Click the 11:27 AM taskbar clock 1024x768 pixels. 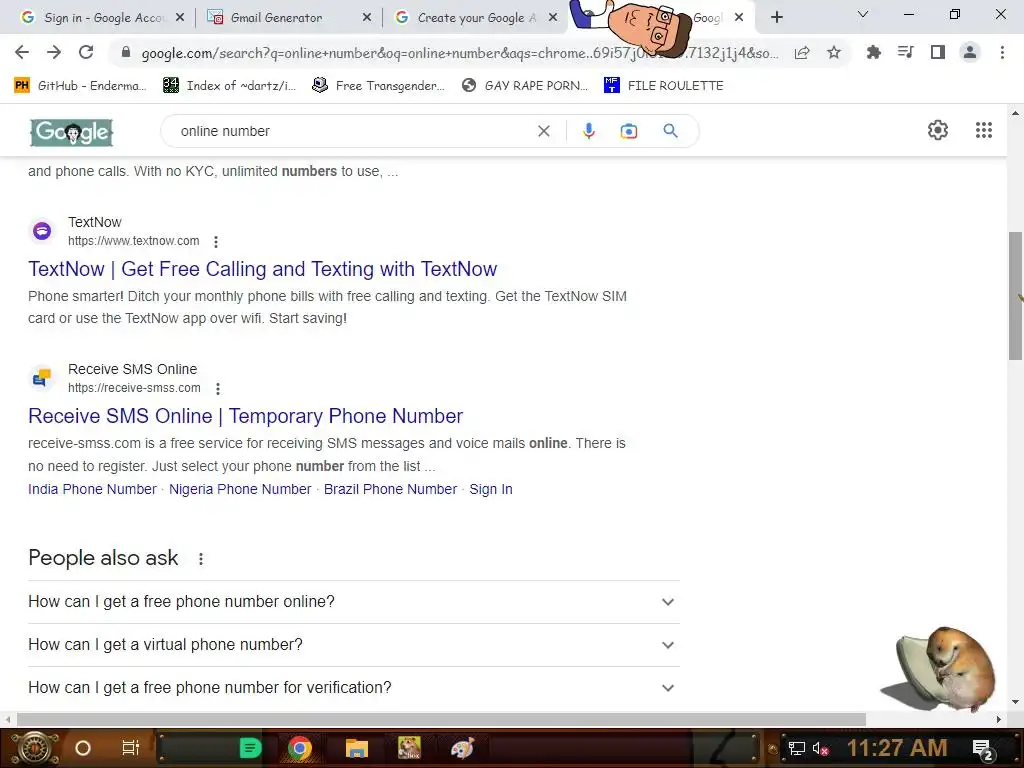click(x=897, y=748)
